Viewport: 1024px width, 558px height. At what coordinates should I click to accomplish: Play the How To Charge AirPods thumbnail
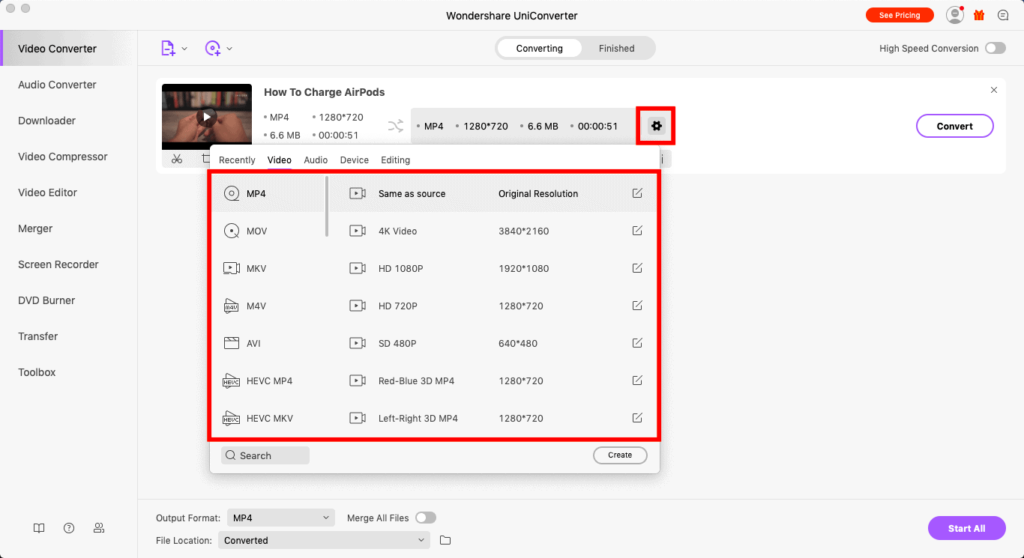click(207, 117)
